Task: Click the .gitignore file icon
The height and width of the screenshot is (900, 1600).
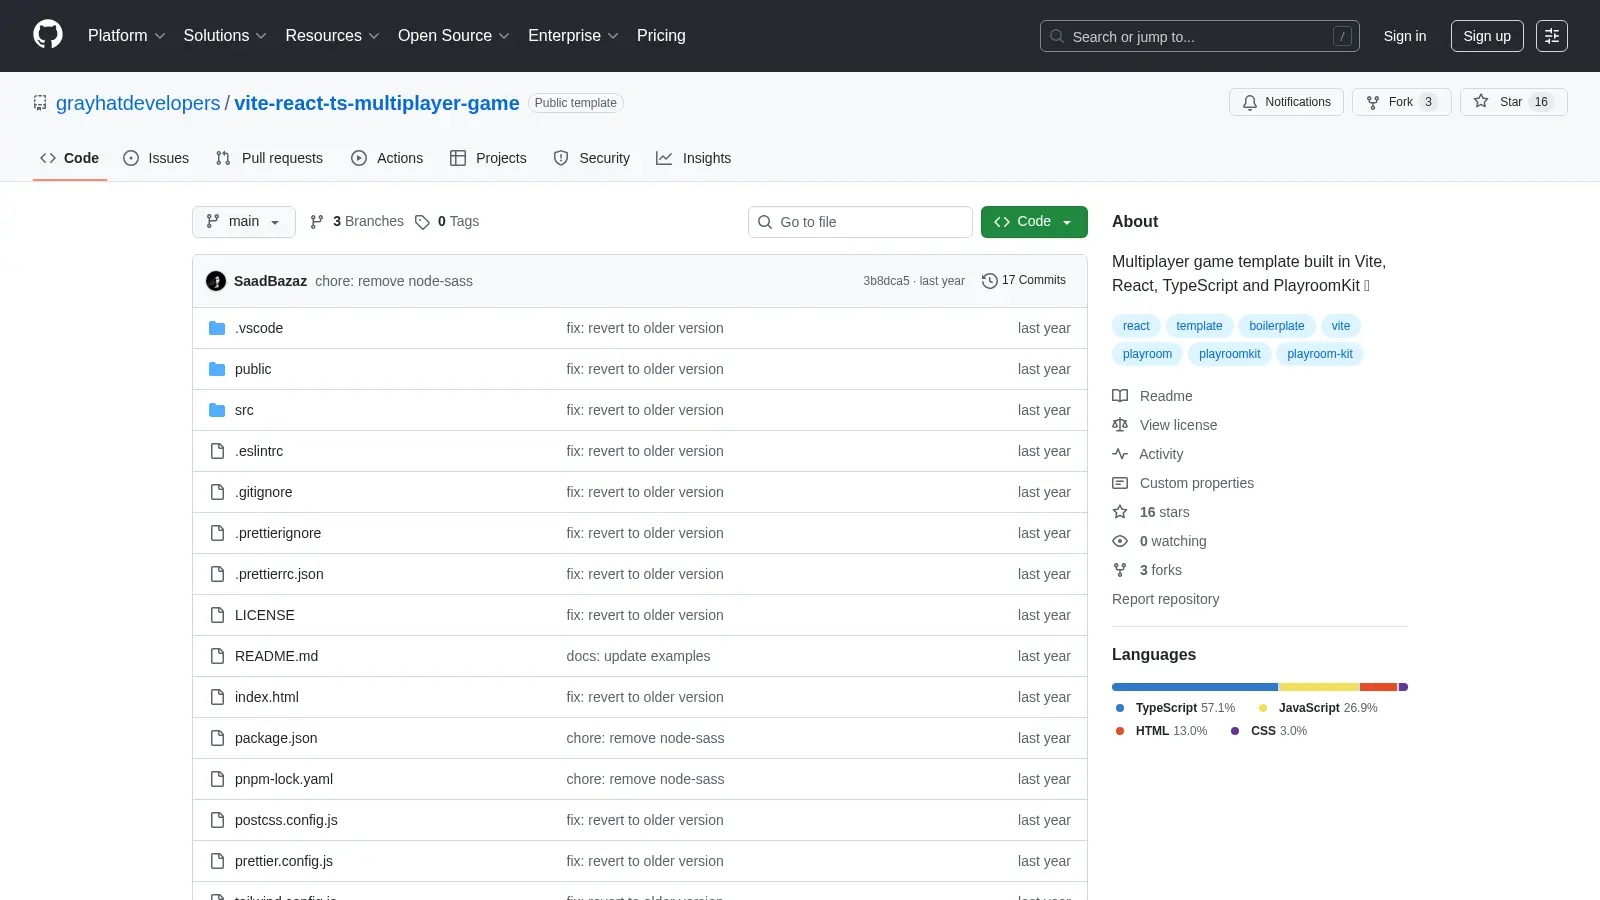Action: 217,492
